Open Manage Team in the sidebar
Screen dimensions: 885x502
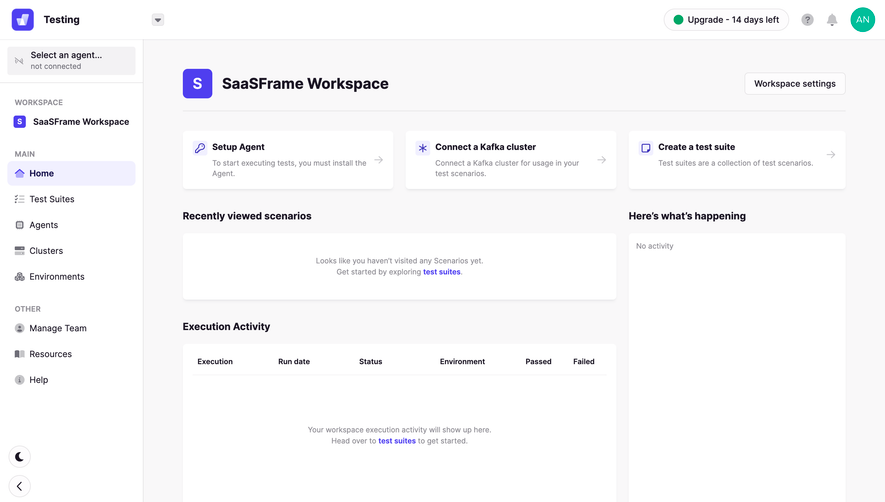[x=71, y=328]
